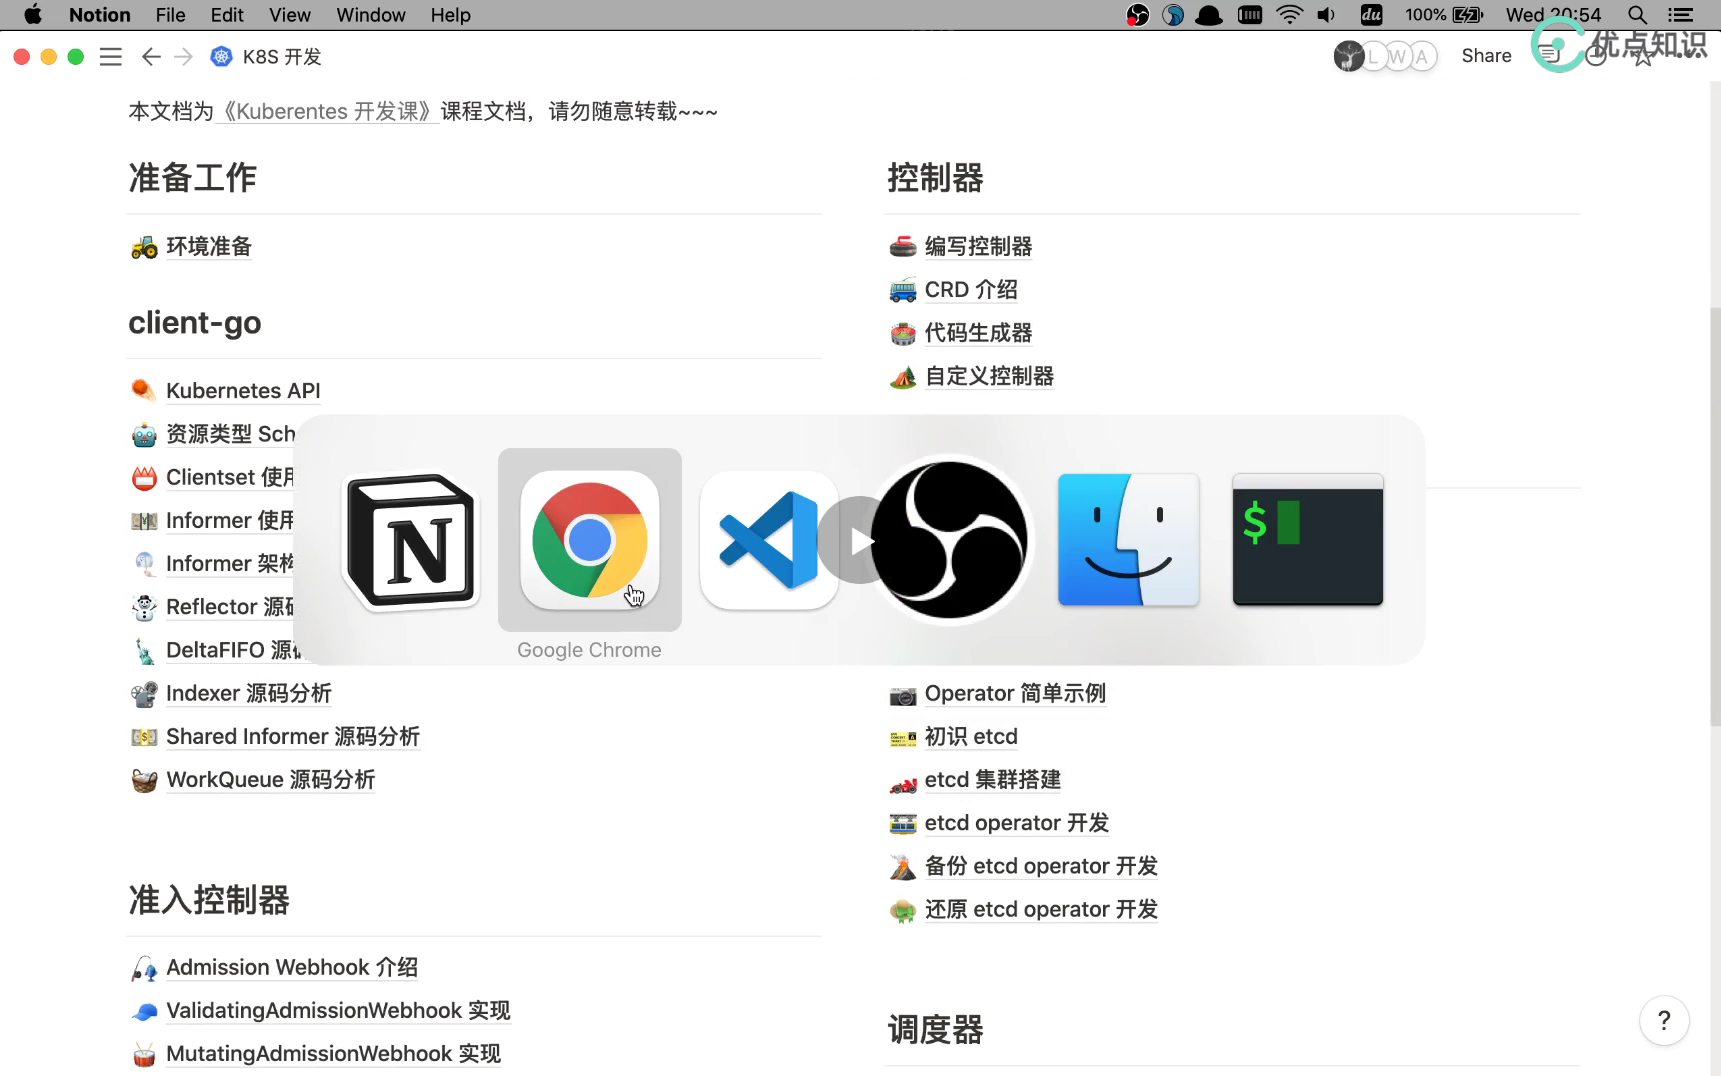Click the 准备工作 heading

(x=193, y=178)
